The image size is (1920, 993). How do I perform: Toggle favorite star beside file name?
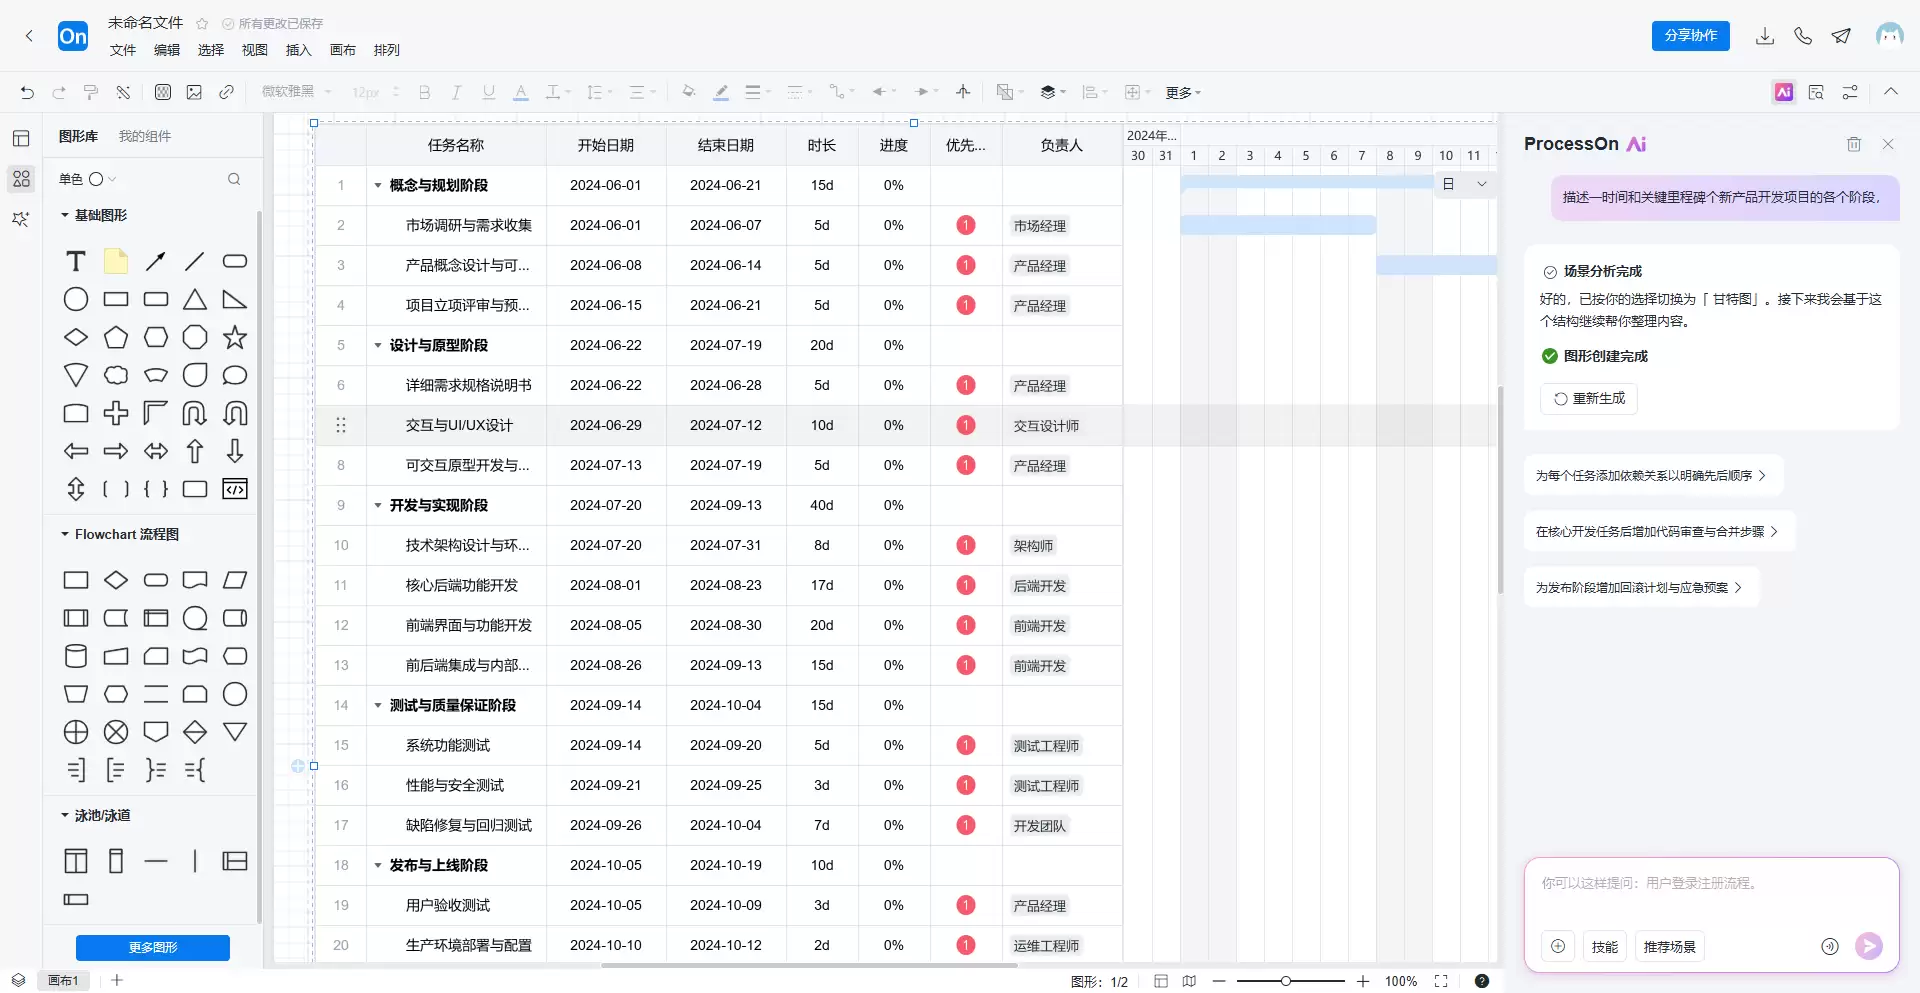coord(202,23)
